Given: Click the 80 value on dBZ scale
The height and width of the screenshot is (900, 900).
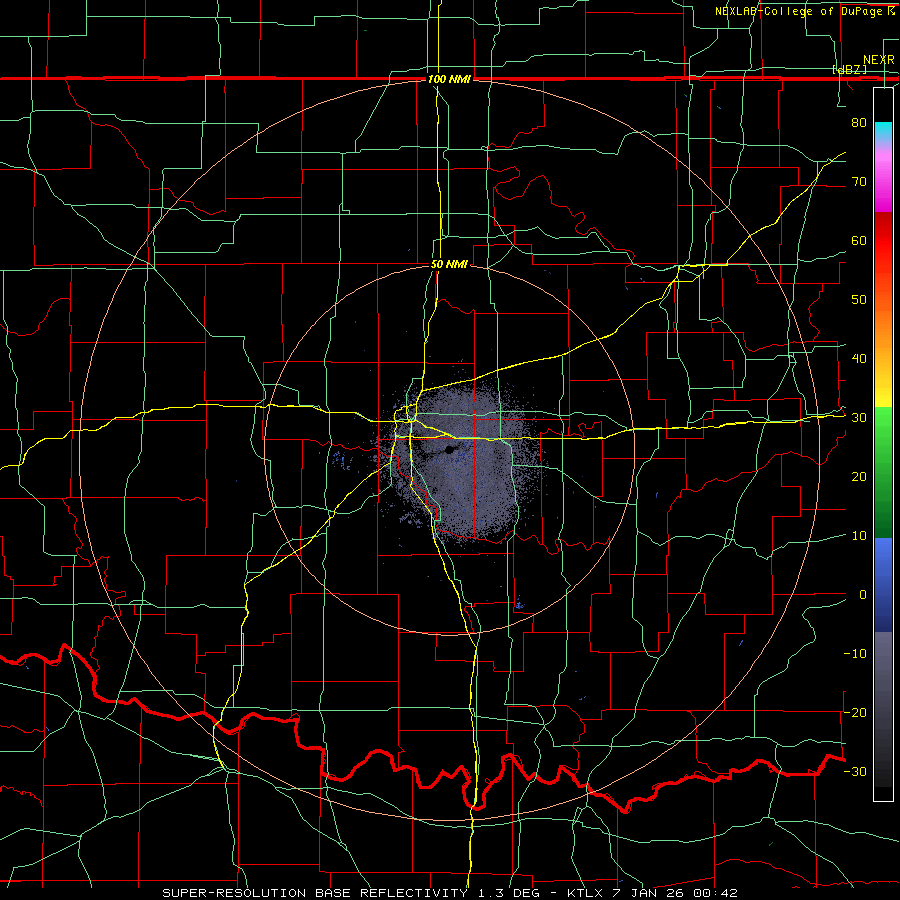Looking at the screenshot, I should point(859,122).
